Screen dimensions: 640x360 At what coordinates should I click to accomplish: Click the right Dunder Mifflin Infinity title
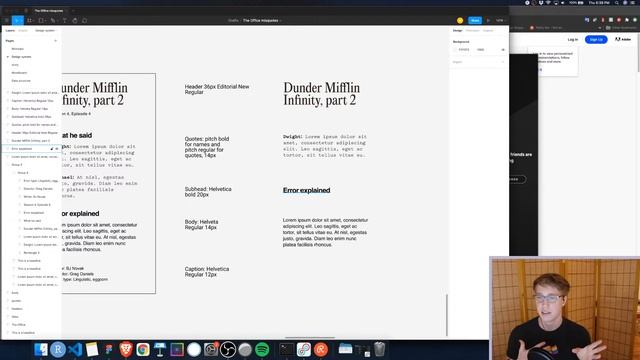(322, 94)
